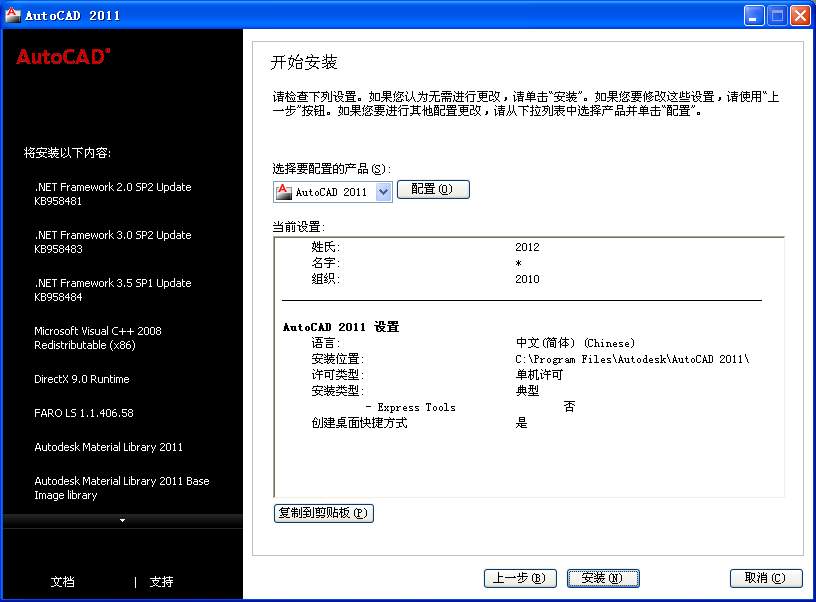
Task: Click Microsoft Visual C++ 2008 Redistributable item
Action: (x=98, y=338)
